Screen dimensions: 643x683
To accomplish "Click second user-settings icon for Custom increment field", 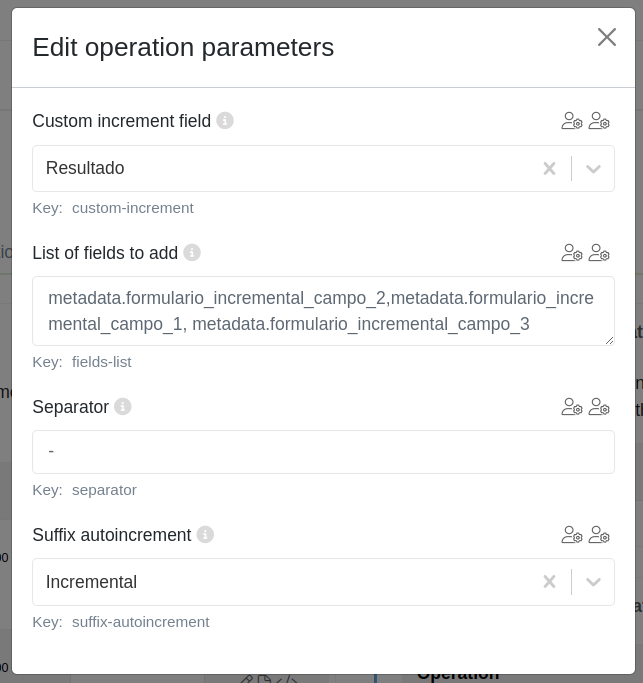I will pos(599,121).
